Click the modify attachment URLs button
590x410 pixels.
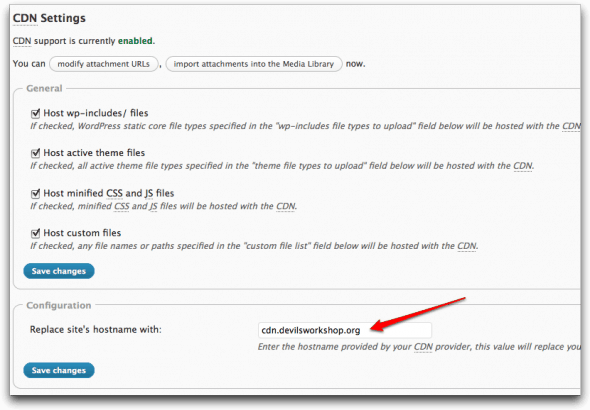click(103, 64)
